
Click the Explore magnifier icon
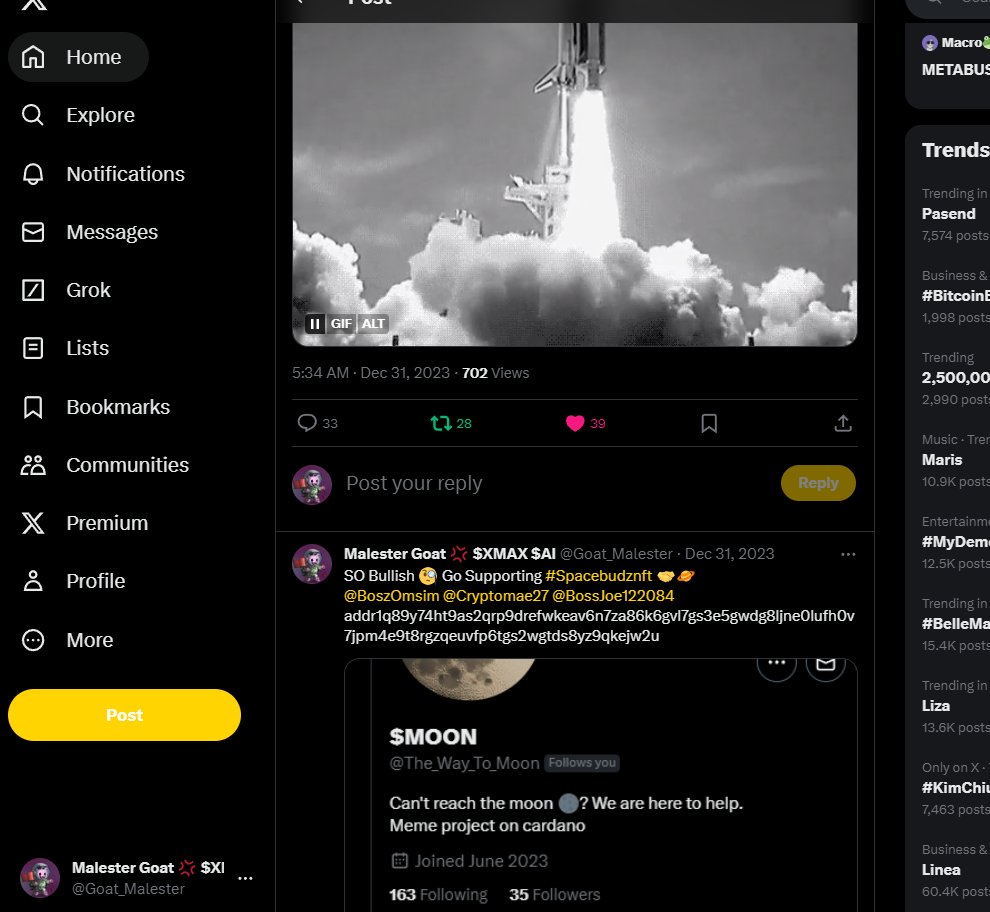[x=33, y=115]
